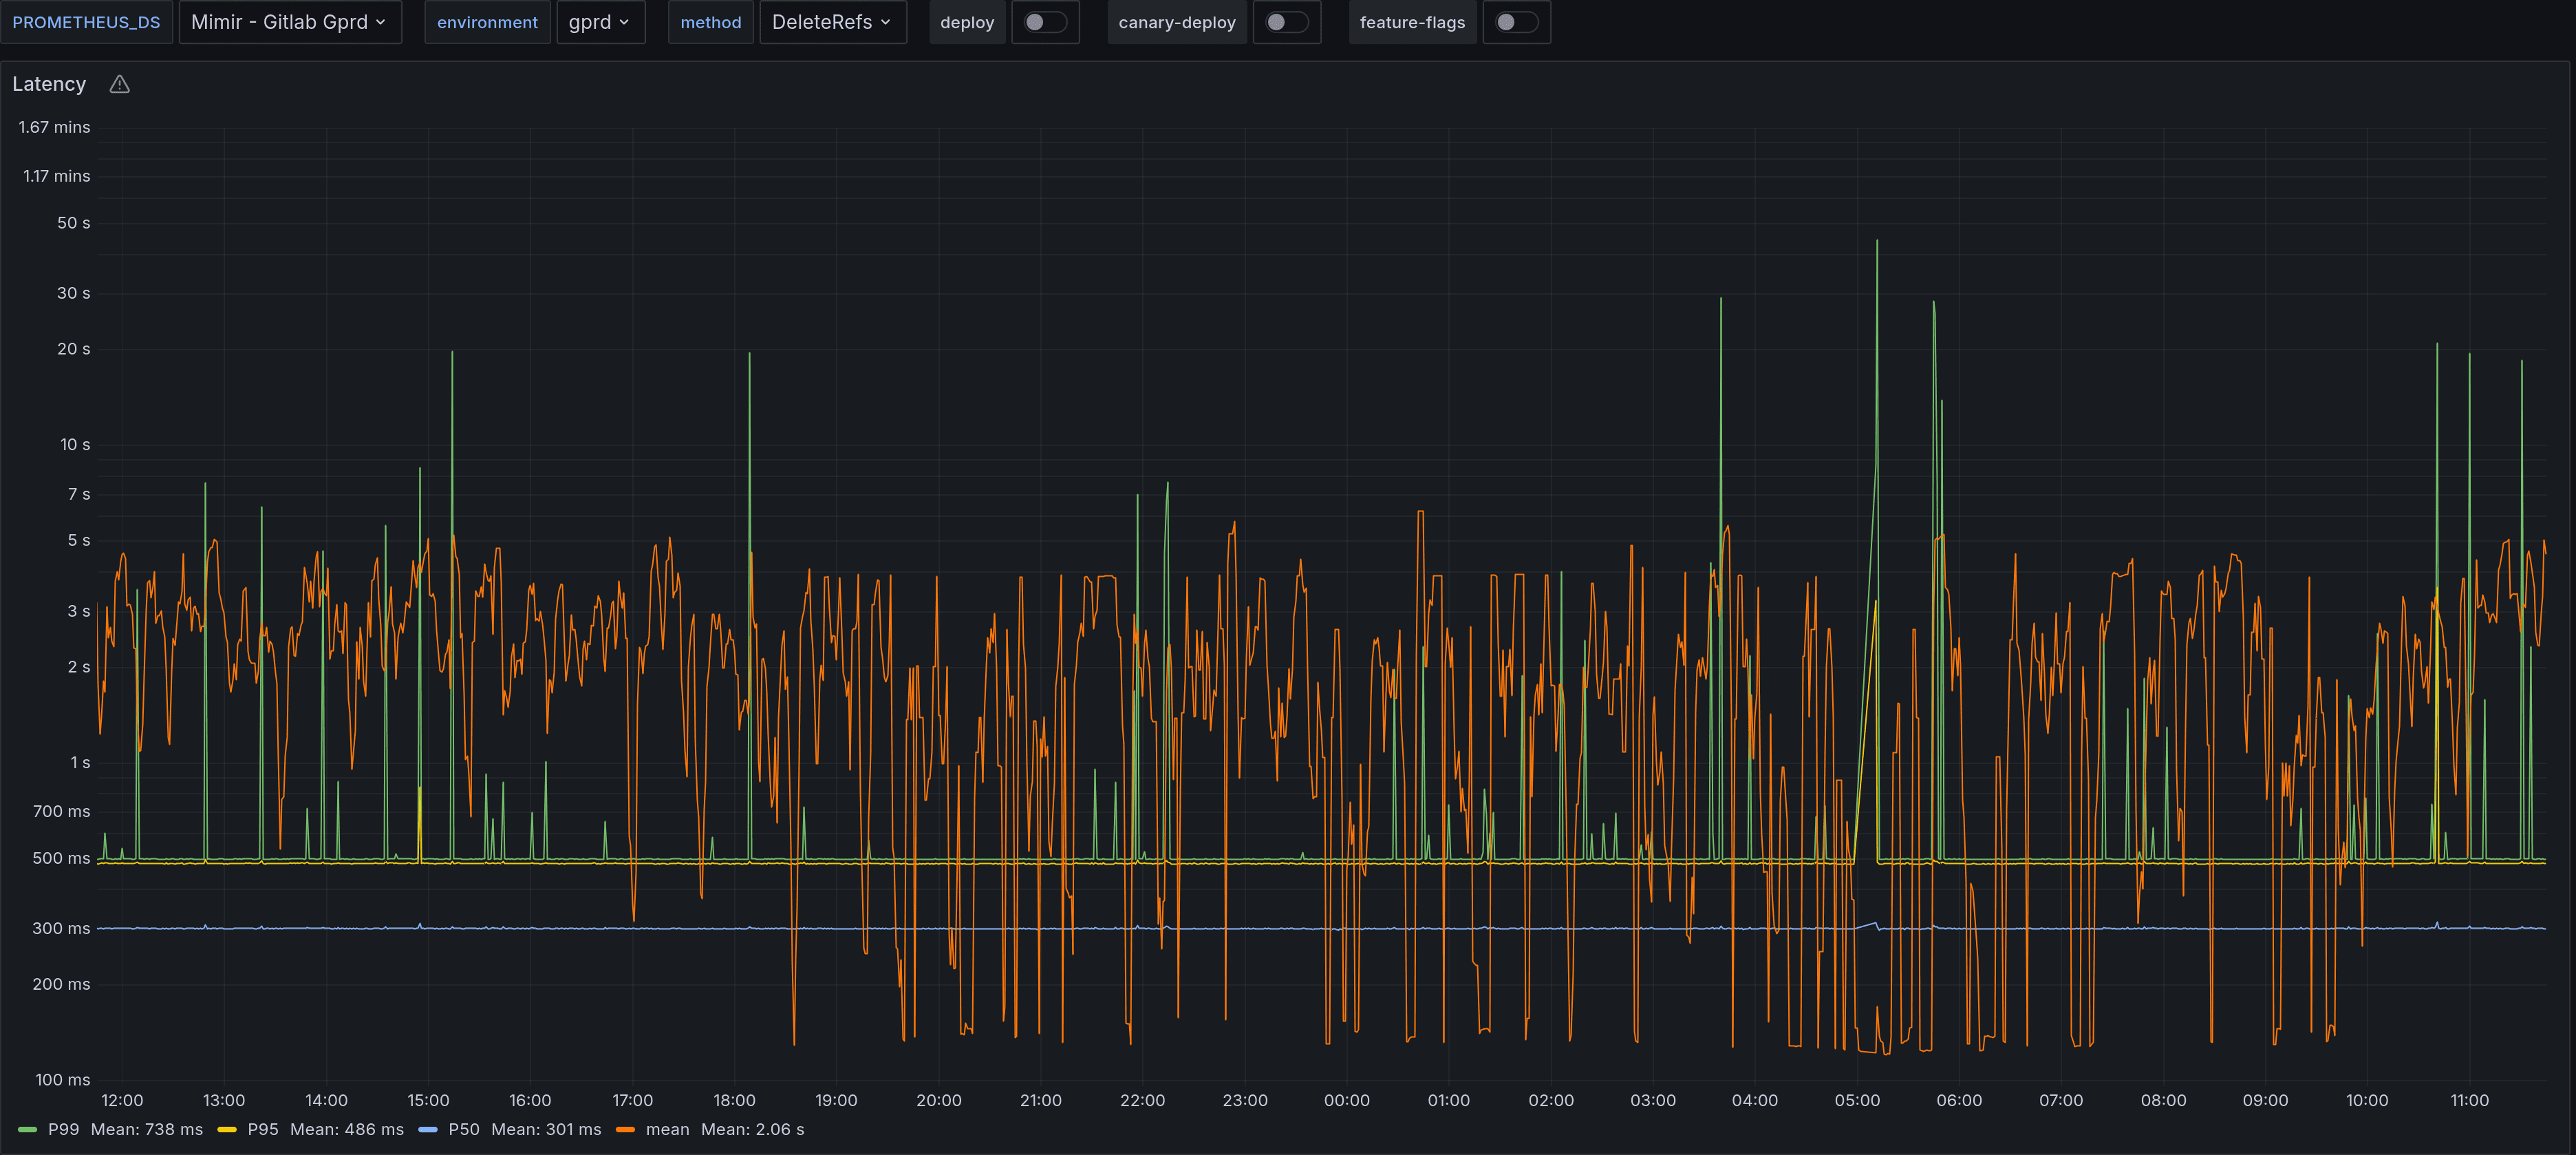This screenshot has width=2576, height=1155.
Task: Click the 50 s y-axis label
Action: point(73,222)
